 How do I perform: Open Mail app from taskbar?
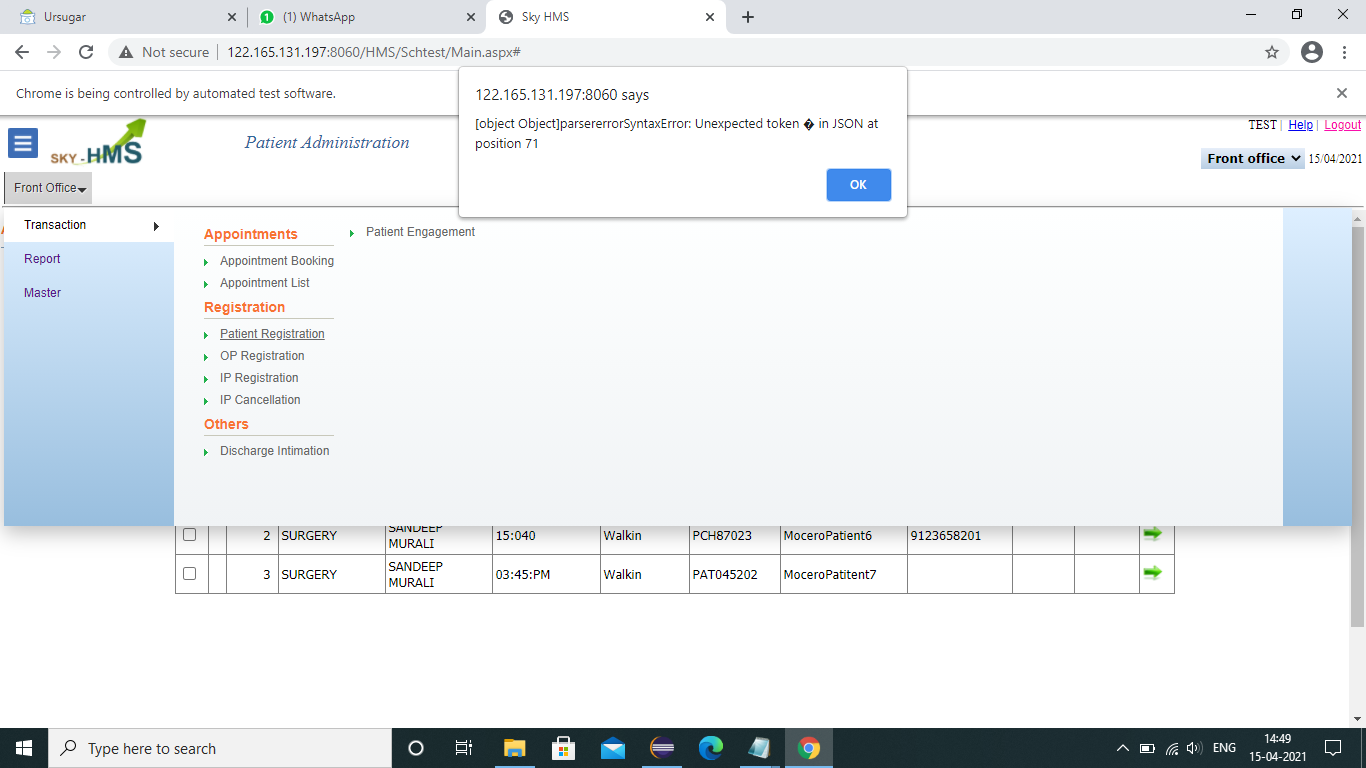pos(613,748)
